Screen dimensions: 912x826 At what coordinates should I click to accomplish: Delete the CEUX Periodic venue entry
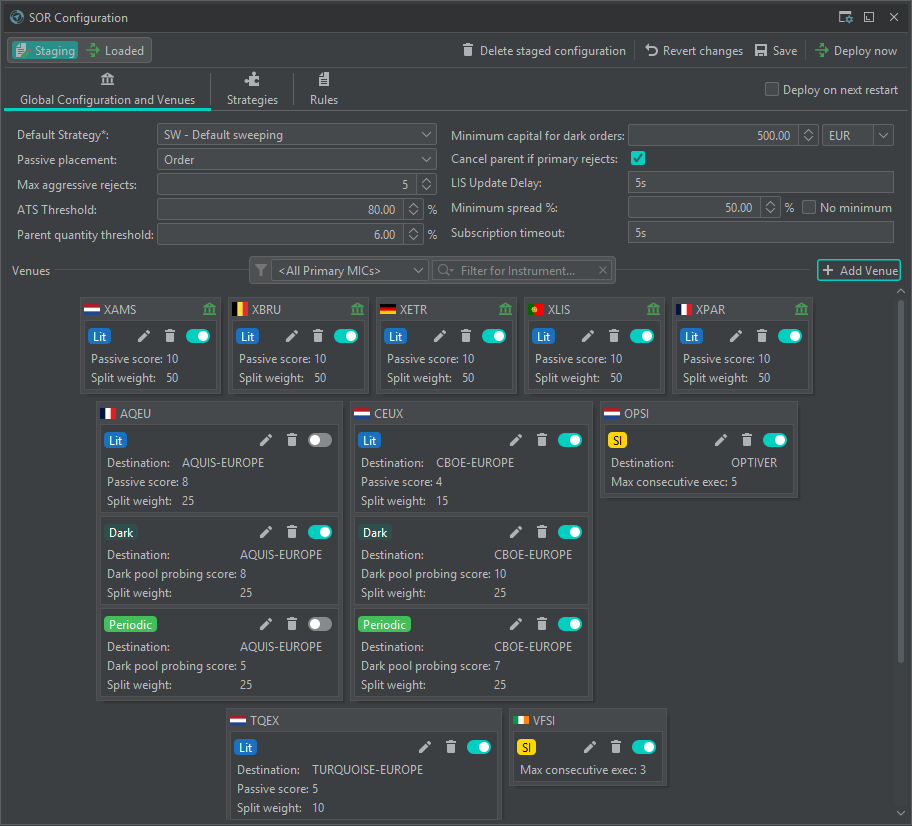pyautogui.click(x=542, y=624)
